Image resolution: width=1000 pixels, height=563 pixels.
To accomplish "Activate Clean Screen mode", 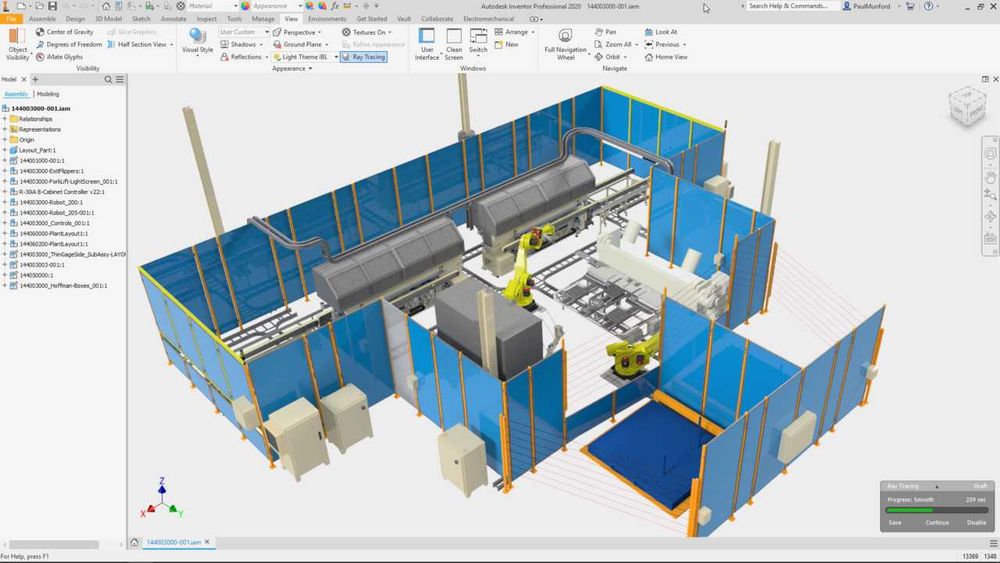I will tap(454, 44).
